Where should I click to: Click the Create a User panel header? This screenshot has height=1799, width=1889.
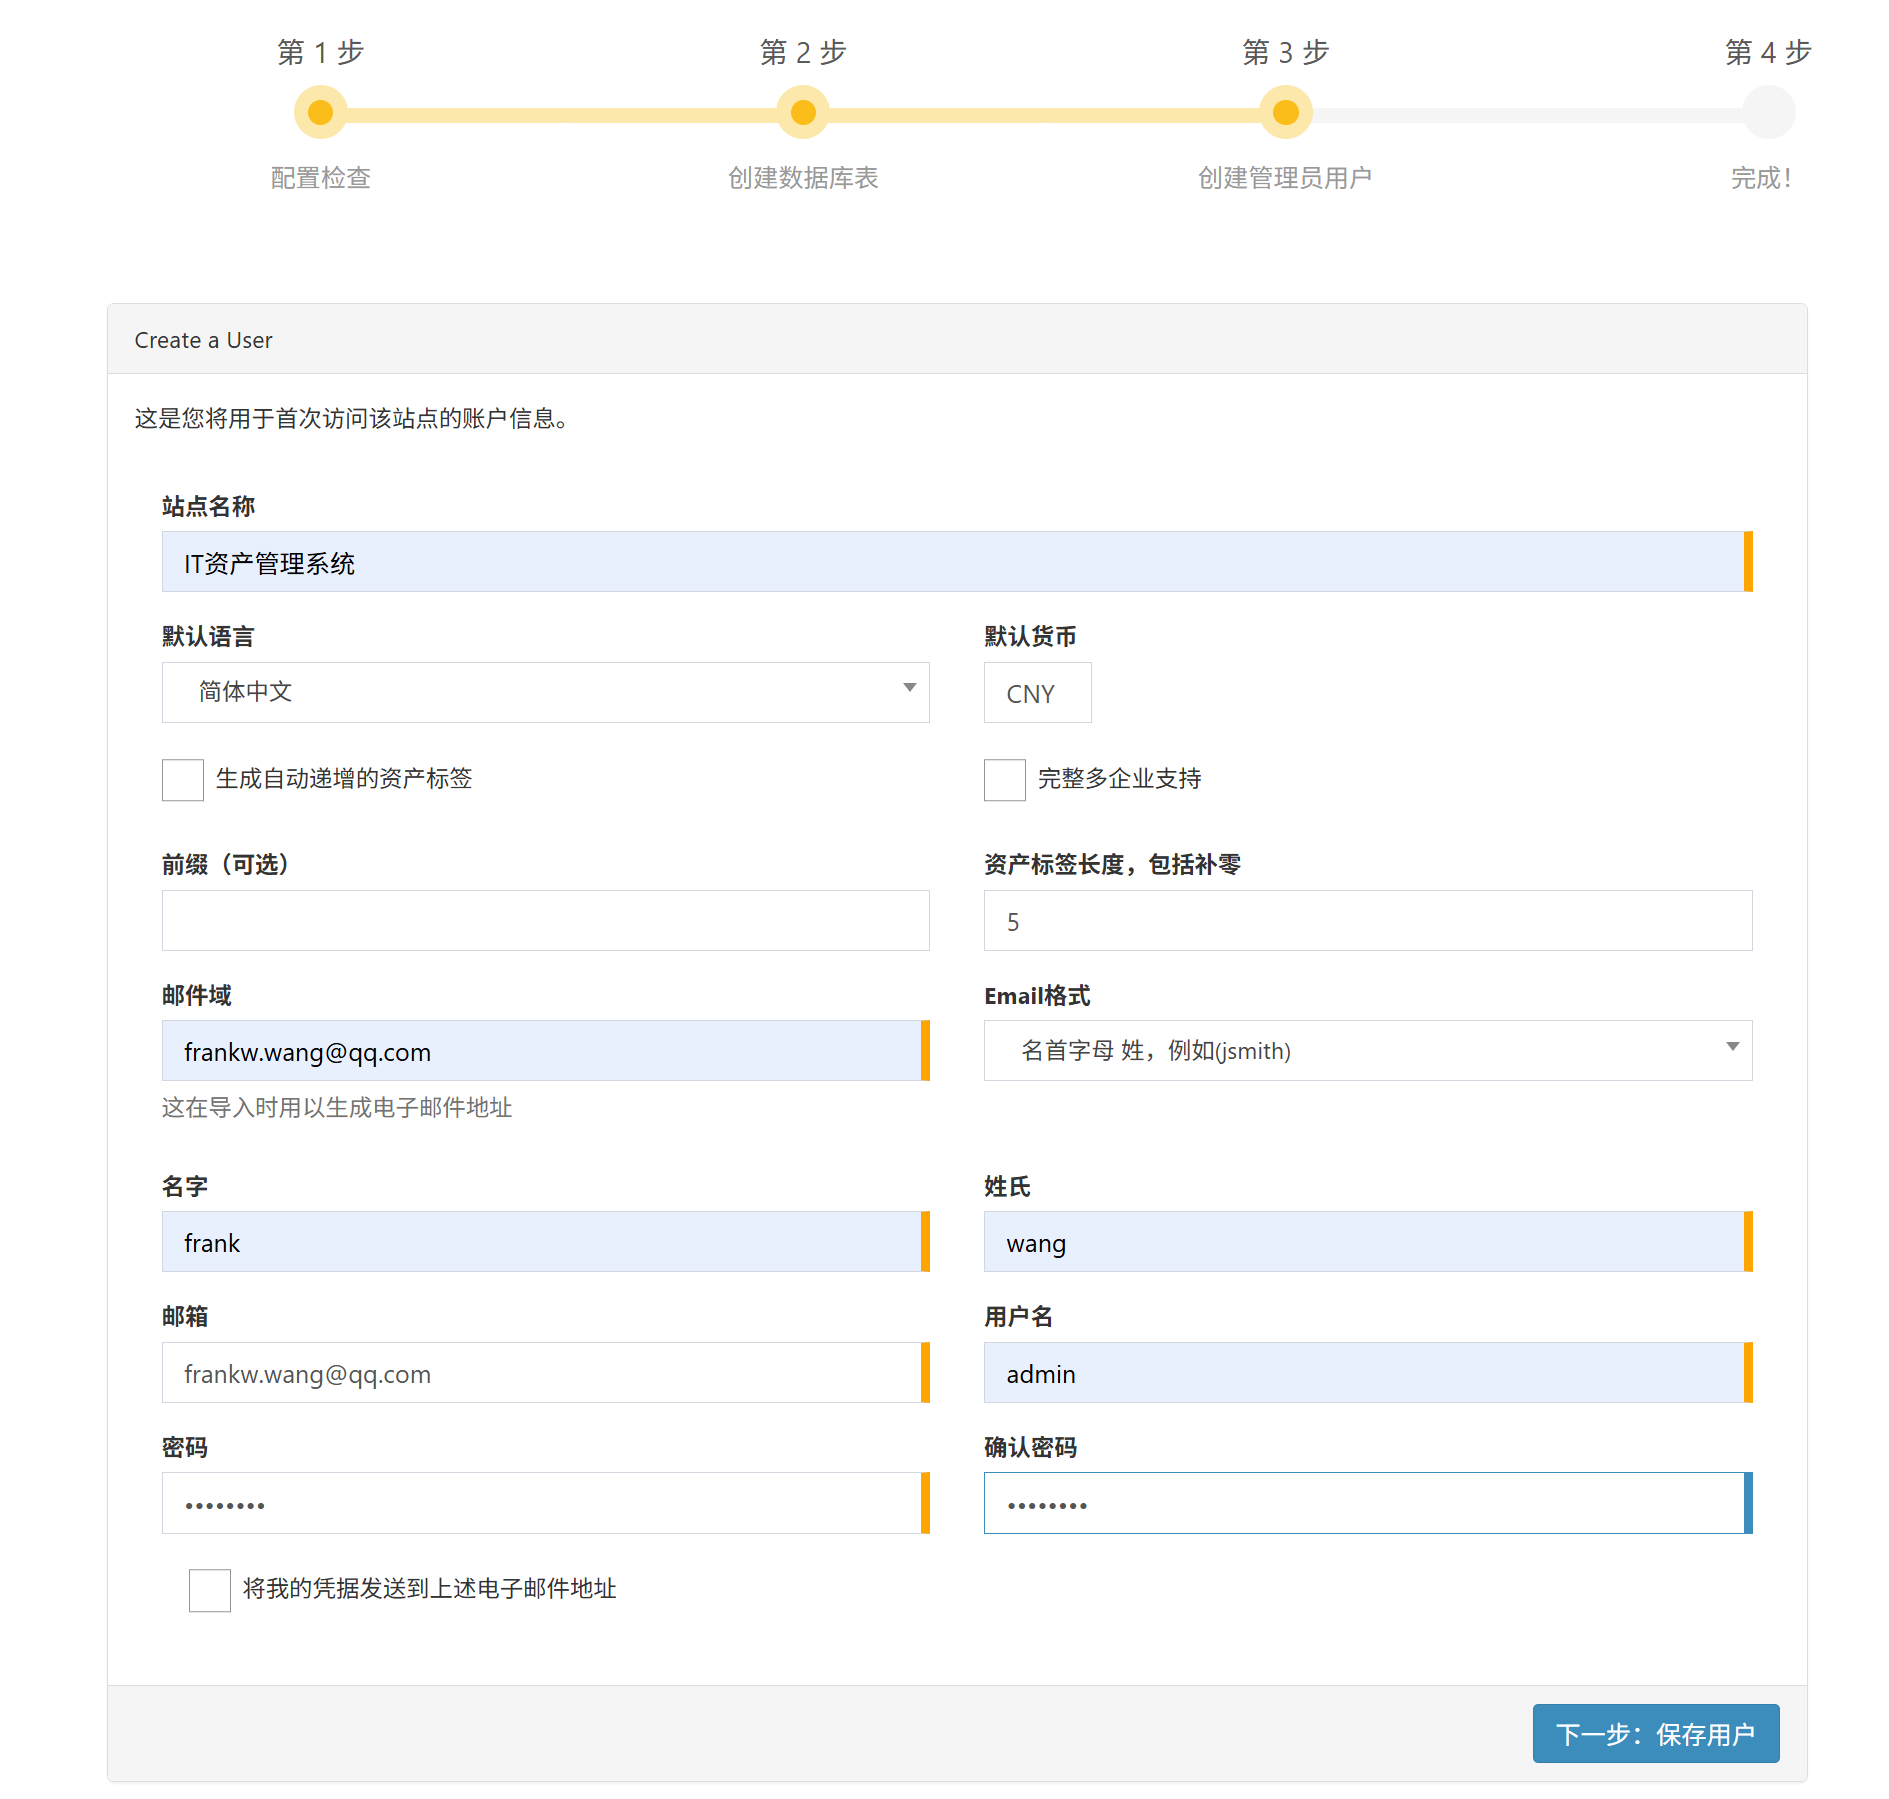tap(203, 340)
